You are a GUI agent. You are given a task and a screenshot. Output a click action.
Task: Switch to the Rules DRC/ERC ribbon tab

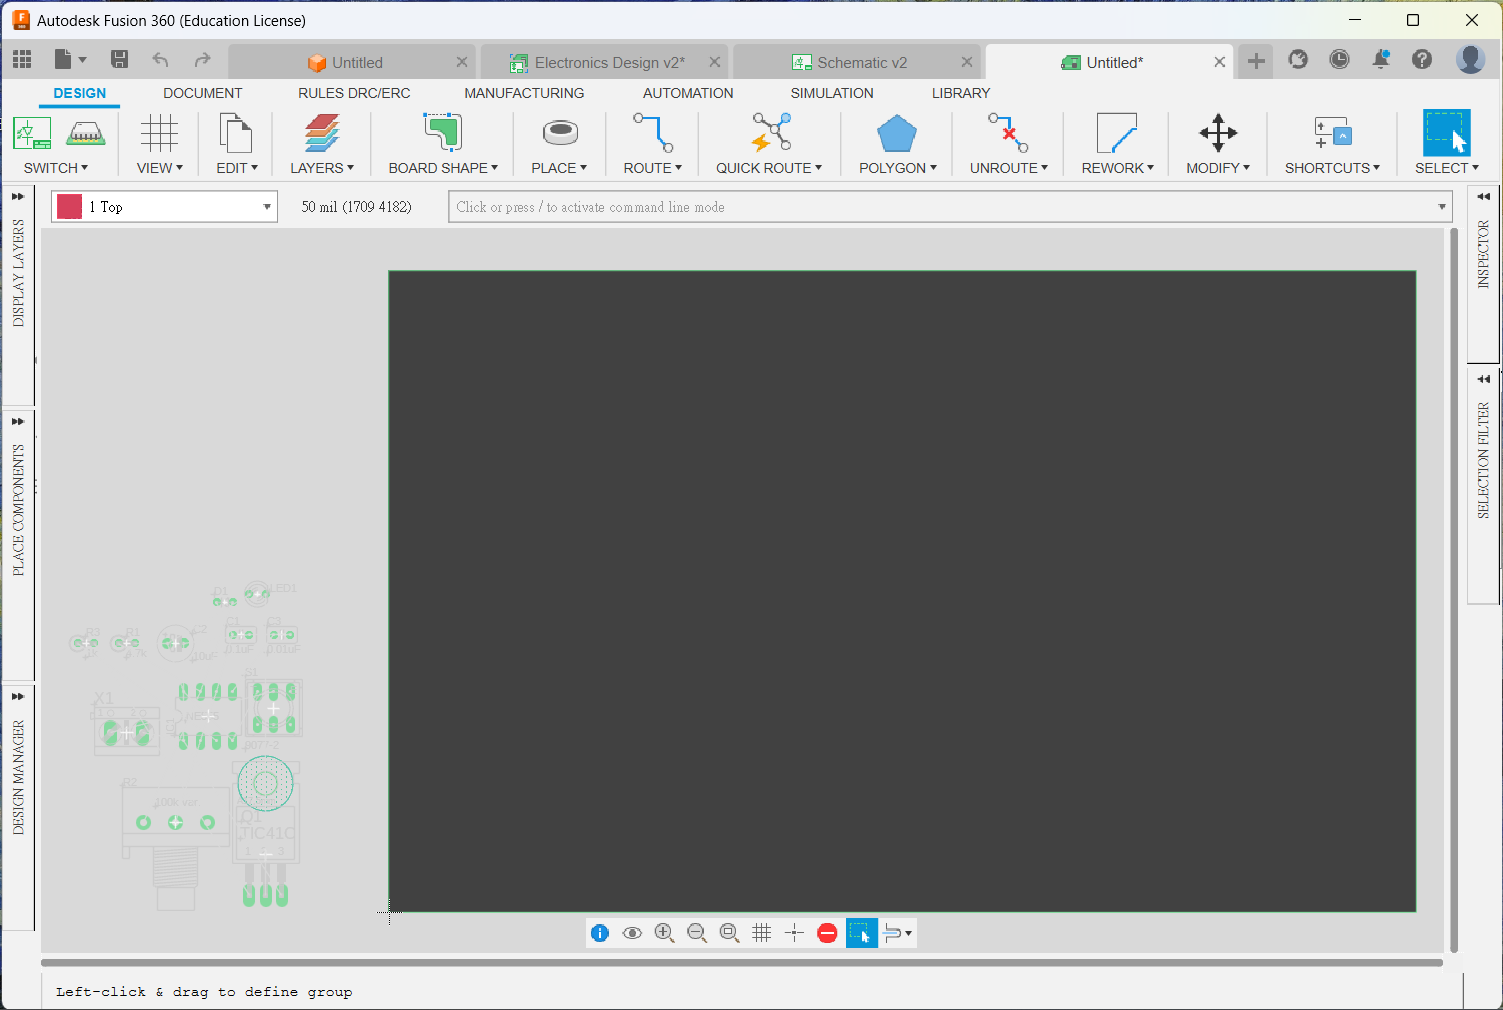pos(354,93)
